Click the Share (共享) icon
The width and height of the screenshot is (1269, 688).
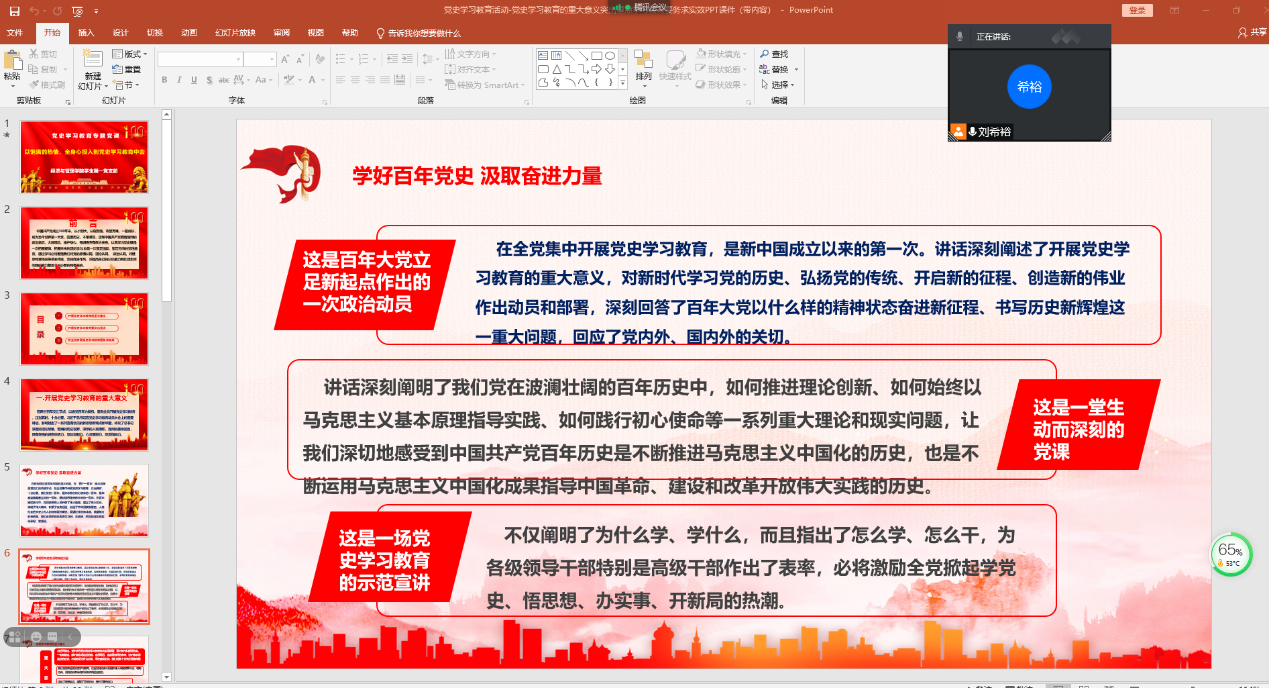point(1244,32)
